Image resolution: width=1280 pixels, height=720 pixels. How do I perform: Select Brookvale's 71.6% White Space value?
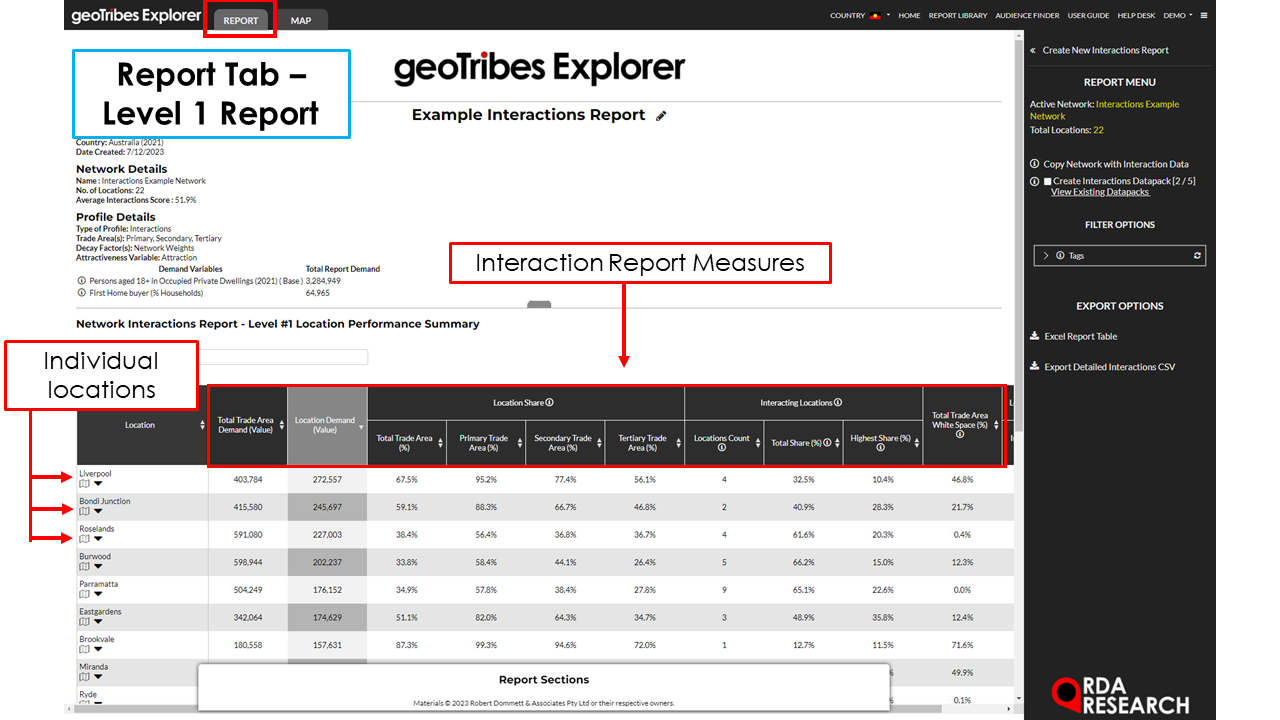point(962,645)
